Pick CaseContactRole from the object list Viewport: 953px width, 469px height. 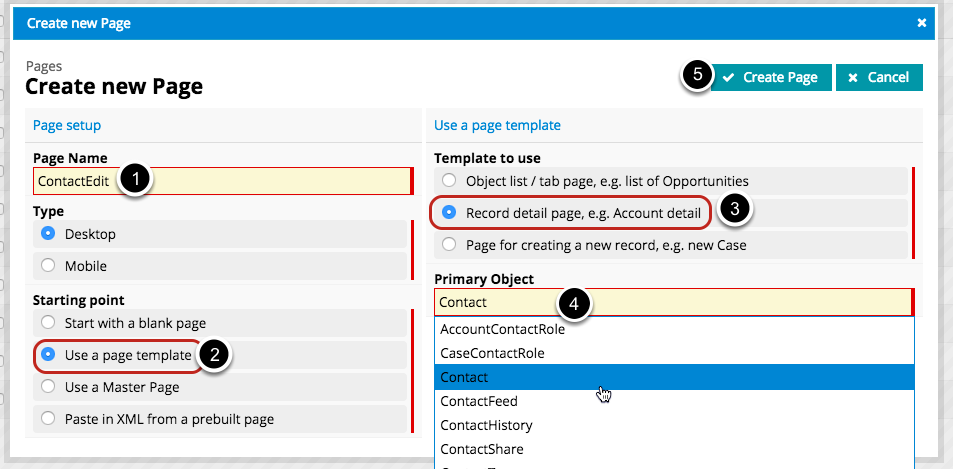[492, 353]
